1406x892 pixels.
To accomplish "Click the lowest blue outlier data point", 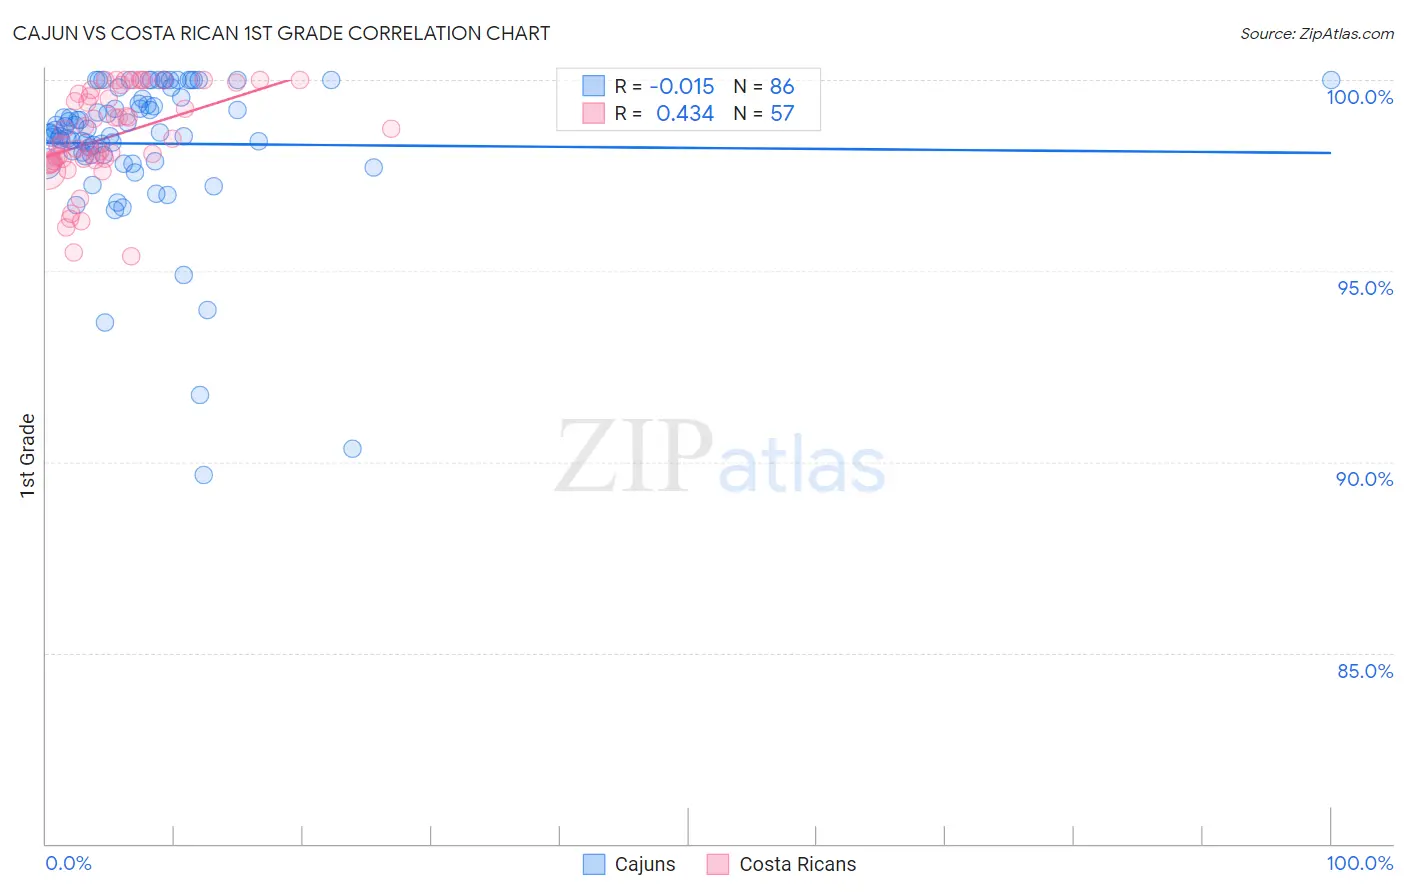I will (x=204, y=475).
